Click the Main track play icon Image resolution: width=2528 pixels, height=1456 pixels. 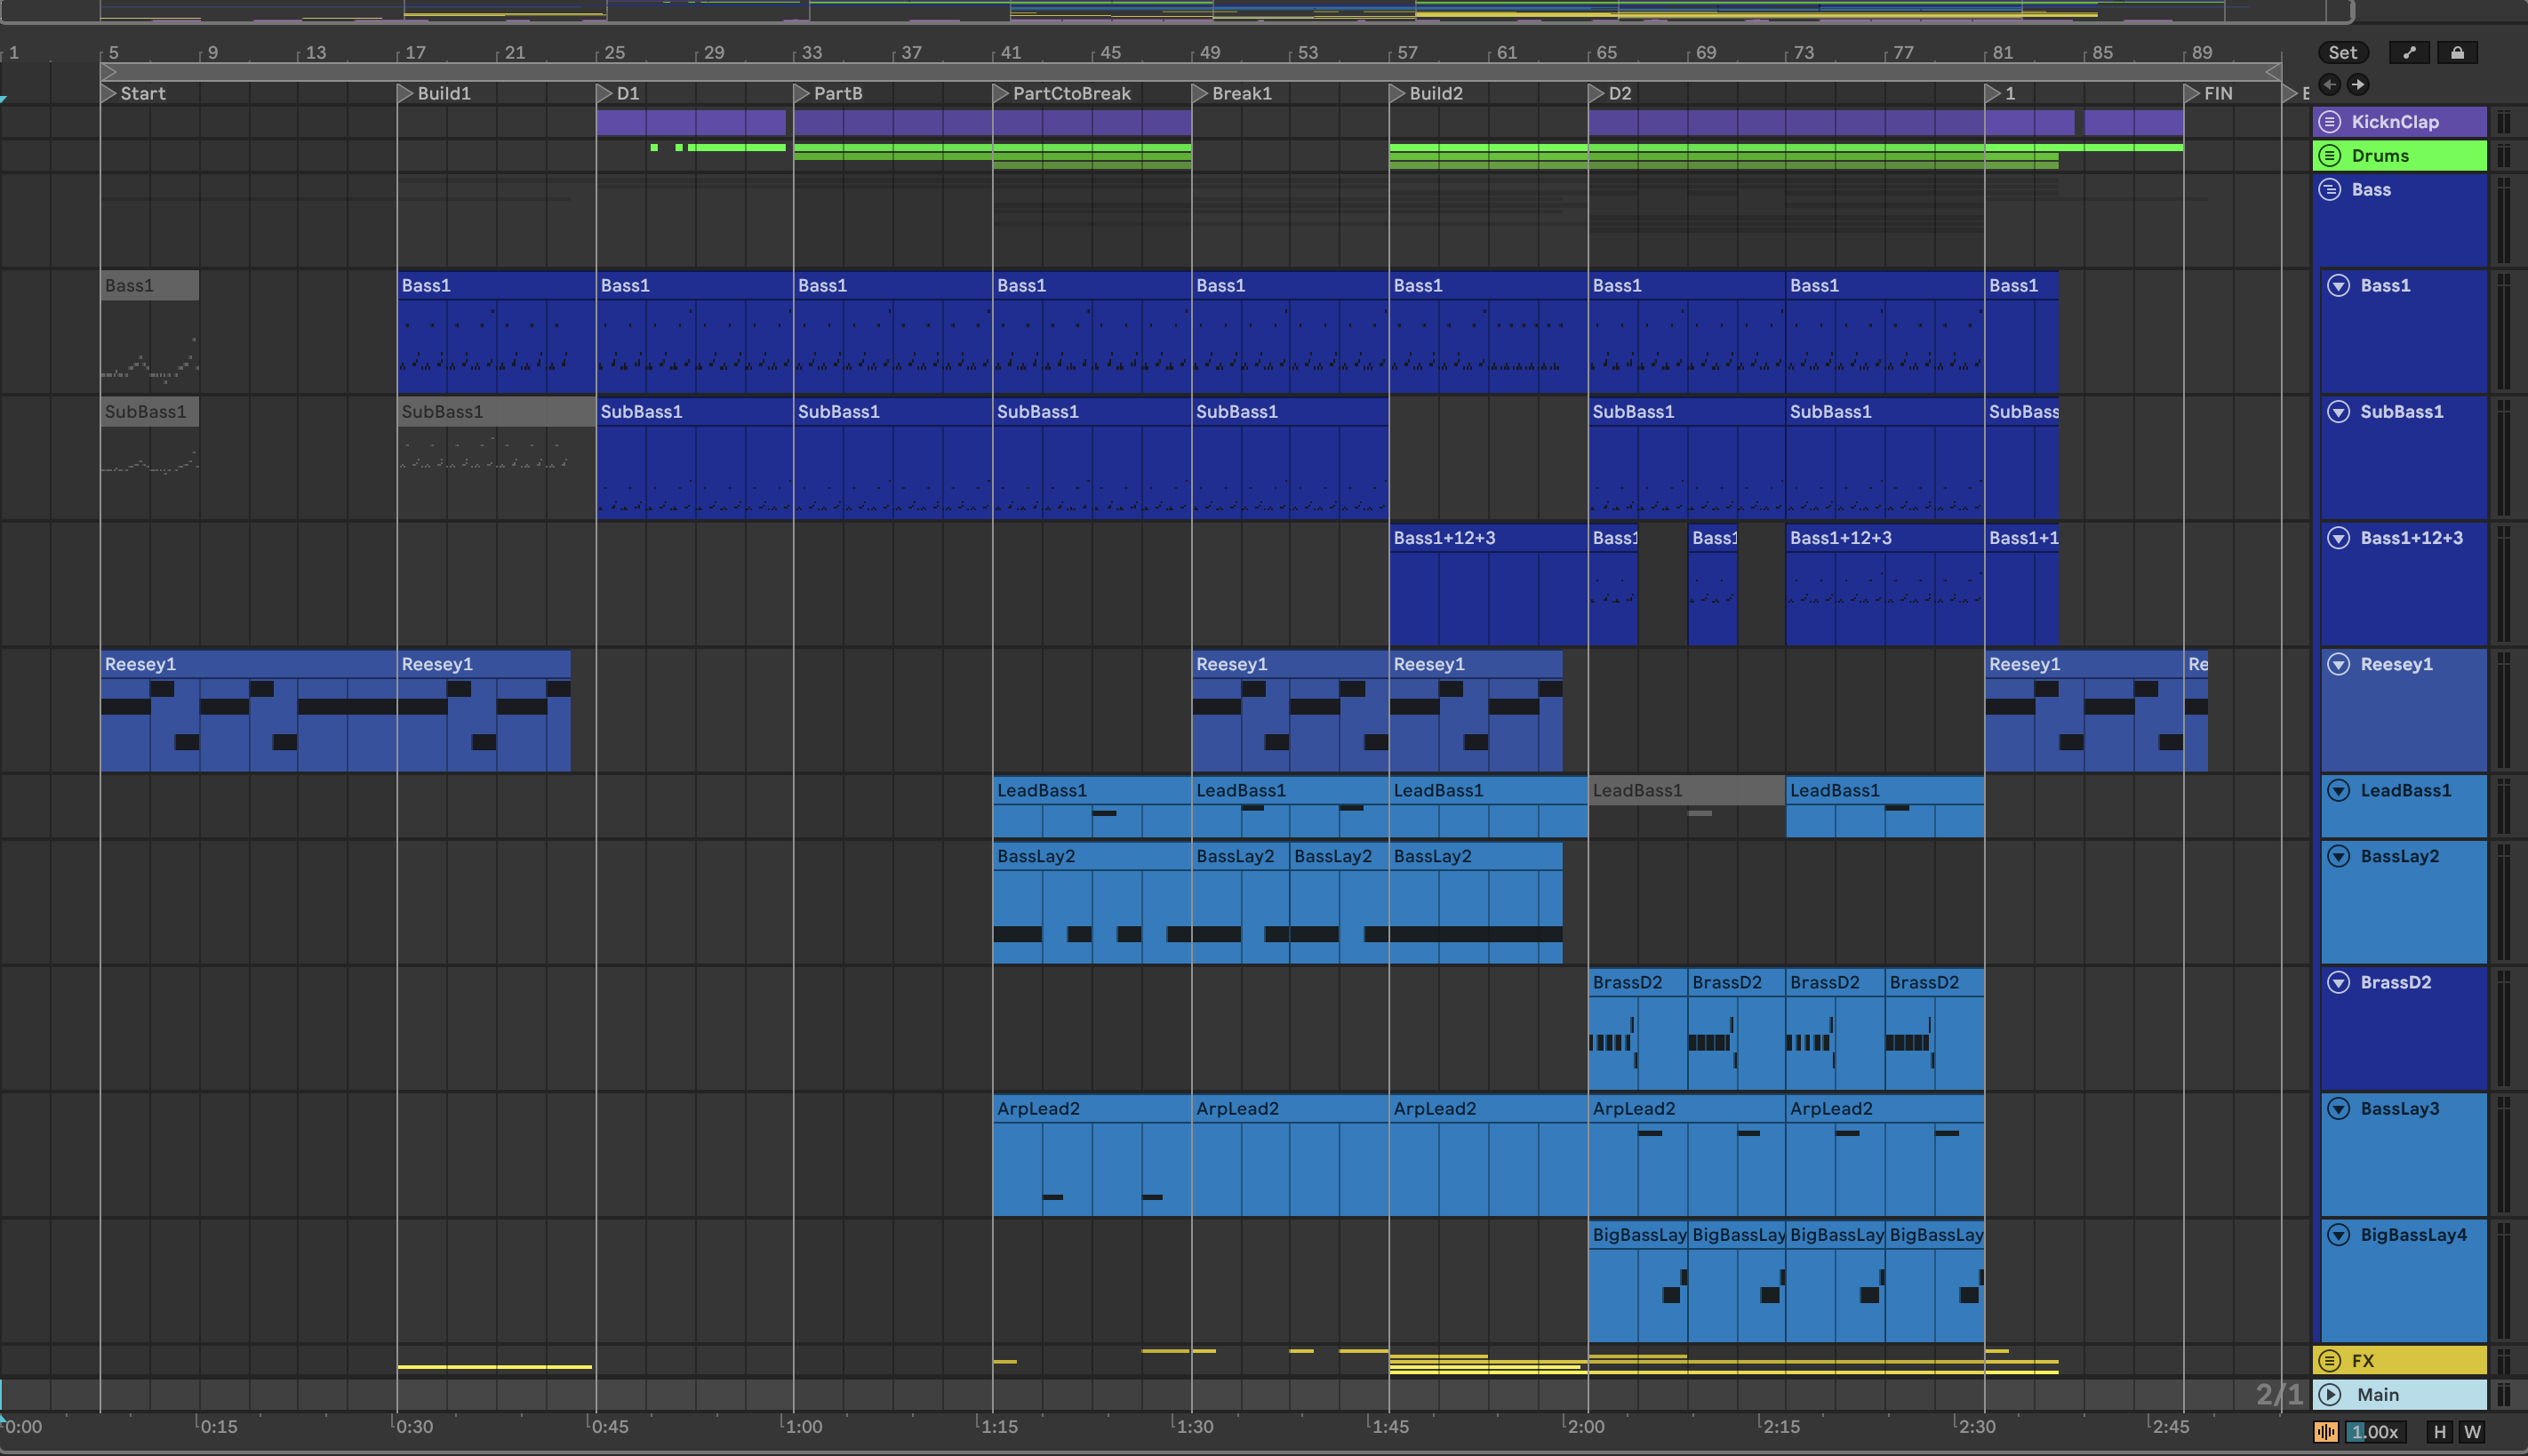pos(2330,1394)
